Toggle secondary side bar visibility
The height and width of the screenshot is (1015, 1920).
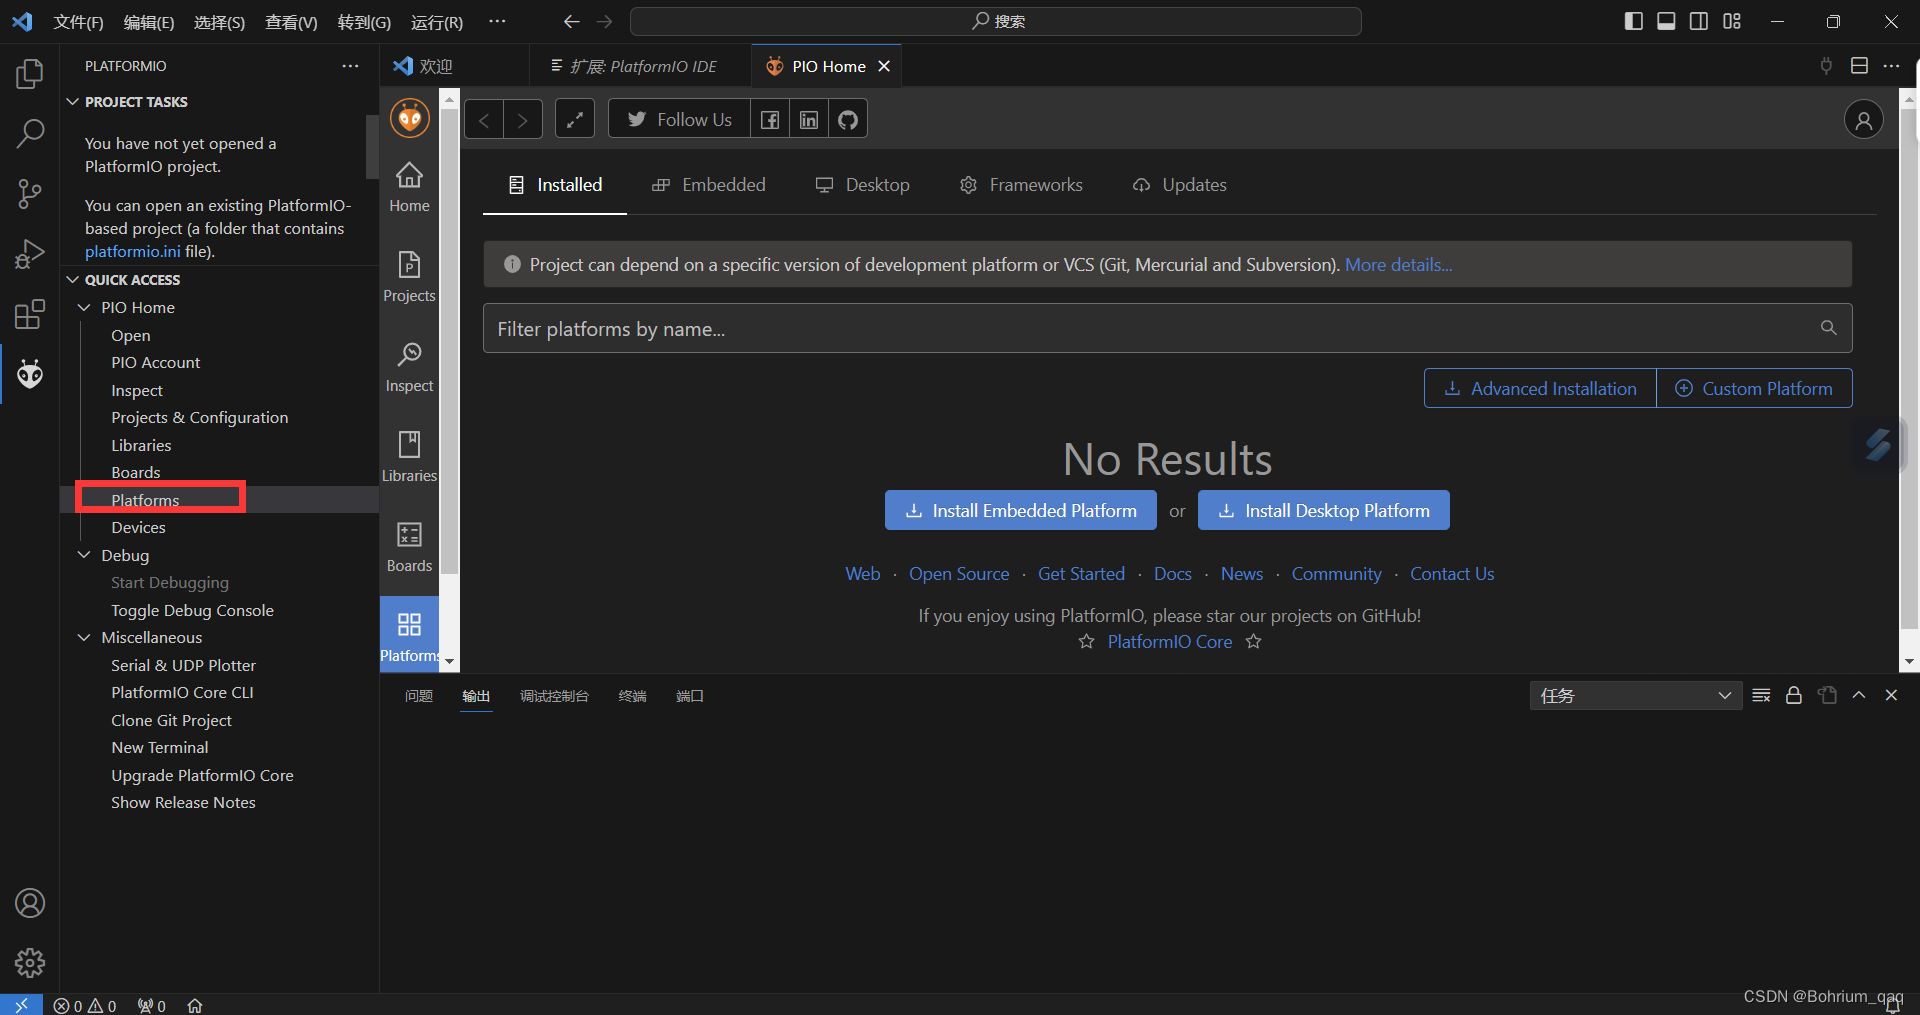point(1699,21)
